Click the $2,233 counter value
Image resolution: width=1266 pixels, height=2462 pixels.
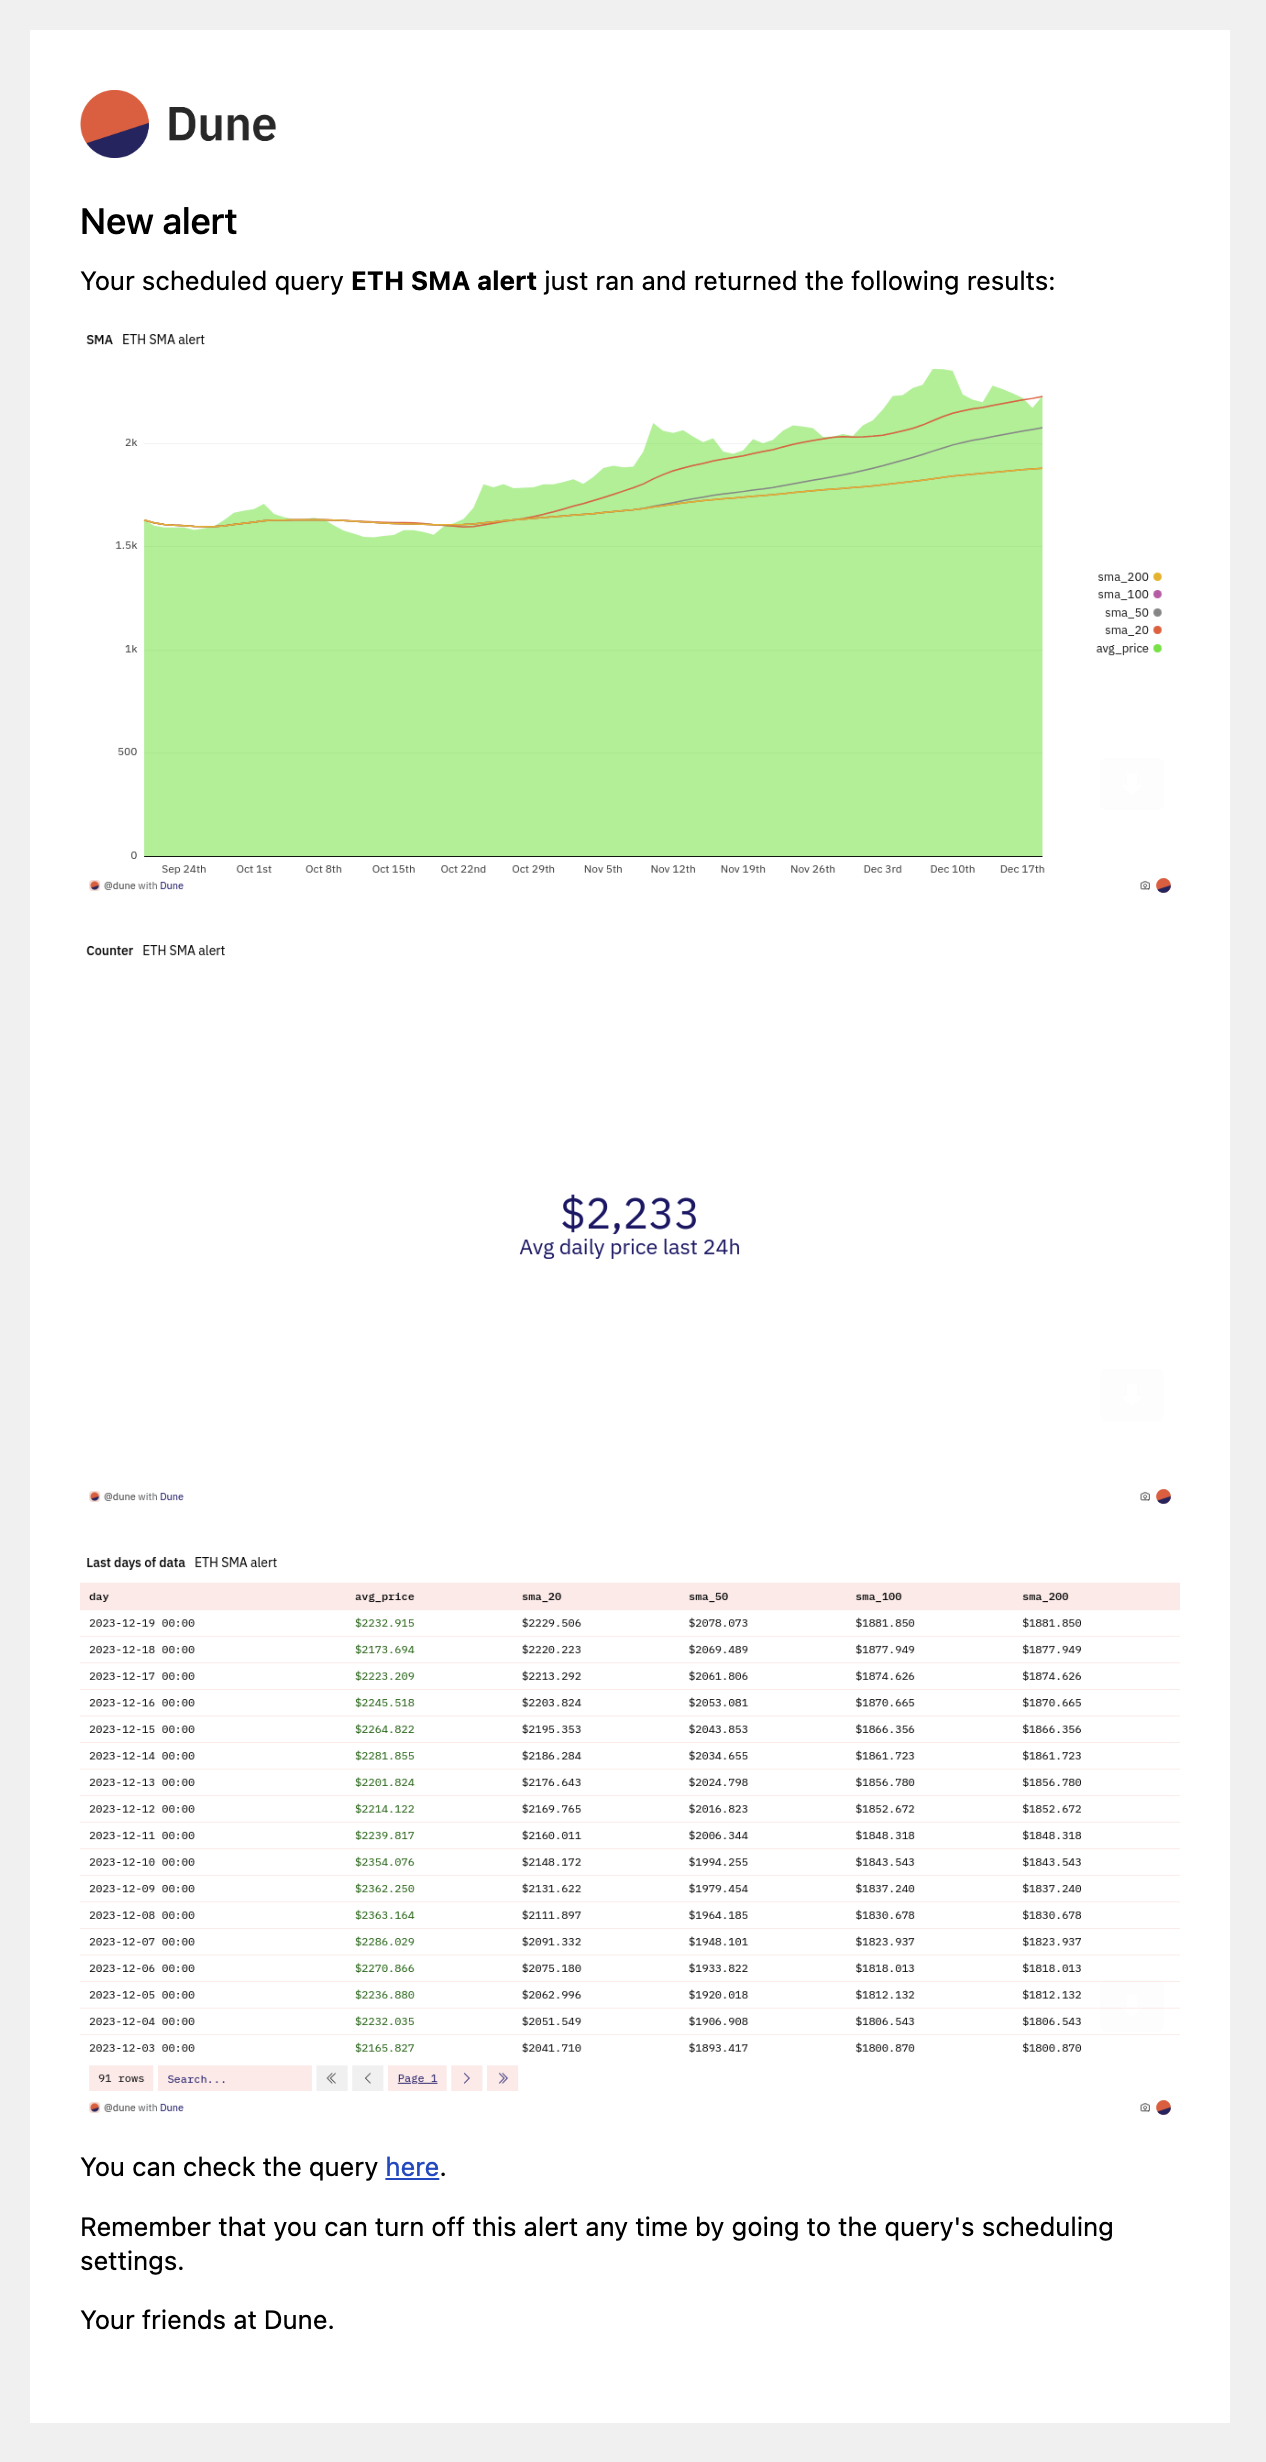tap(629, 1213)
